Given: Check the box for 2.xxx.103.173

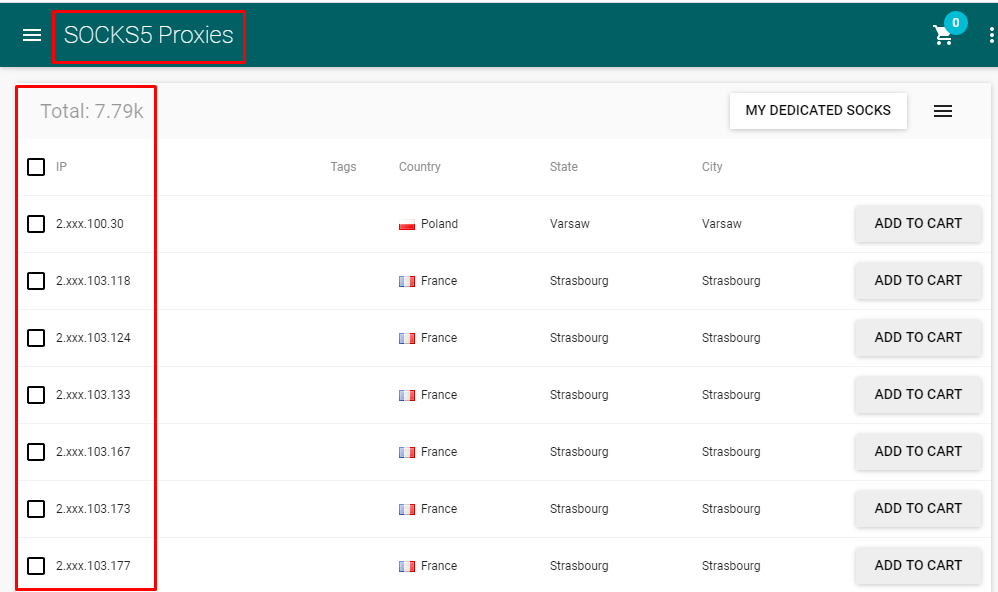Looking at the screenshot, I should pyautogui.click(x=36, y=509).
